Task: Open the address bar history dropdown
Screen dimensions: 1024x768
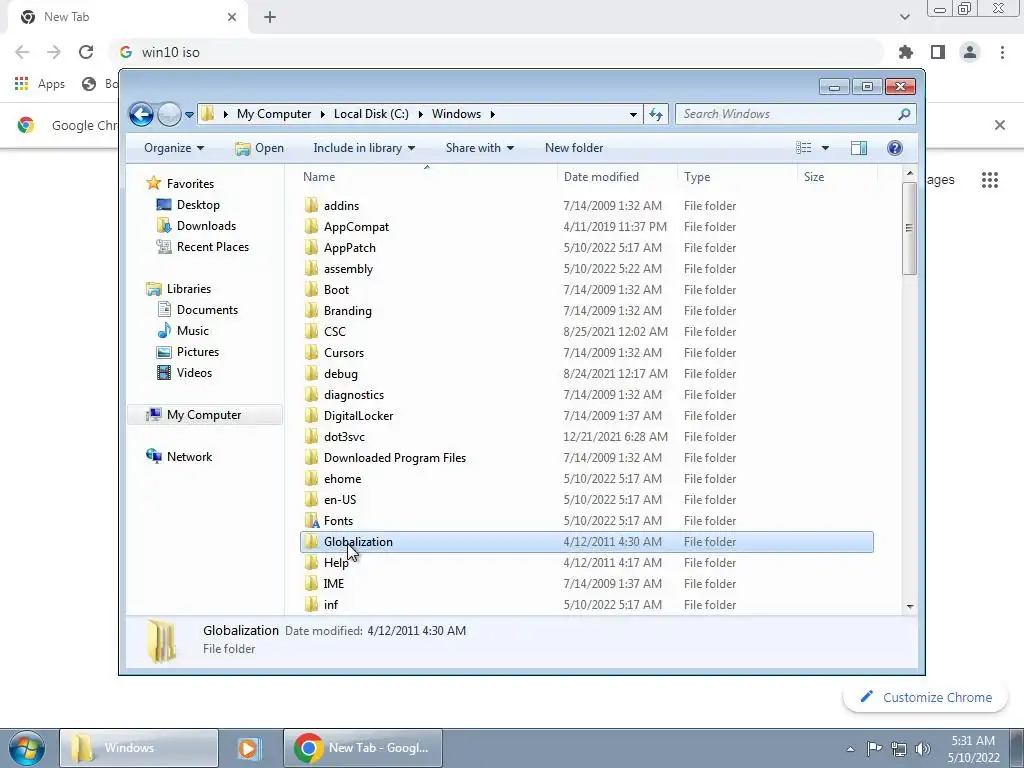Action: tap(633, 114)
